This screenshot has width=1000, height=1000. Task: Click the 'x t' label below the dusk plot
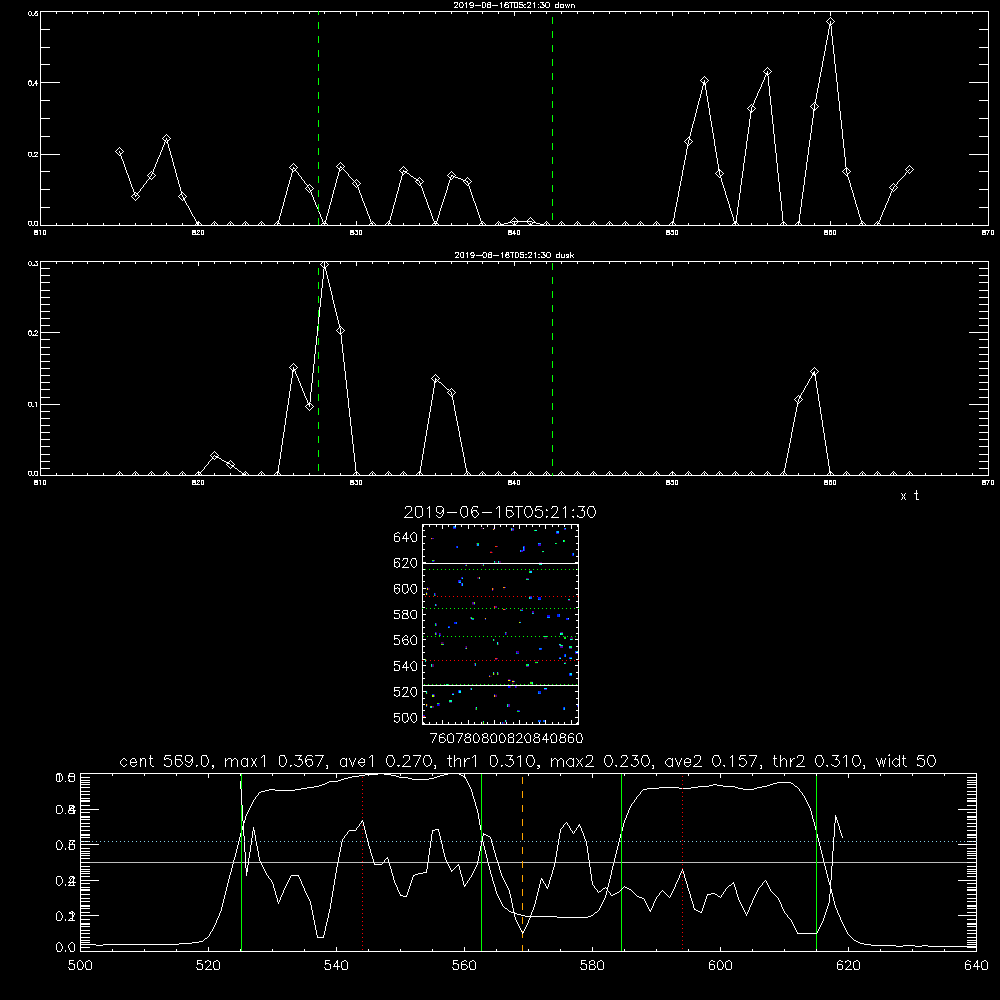[x=910, y=496]
